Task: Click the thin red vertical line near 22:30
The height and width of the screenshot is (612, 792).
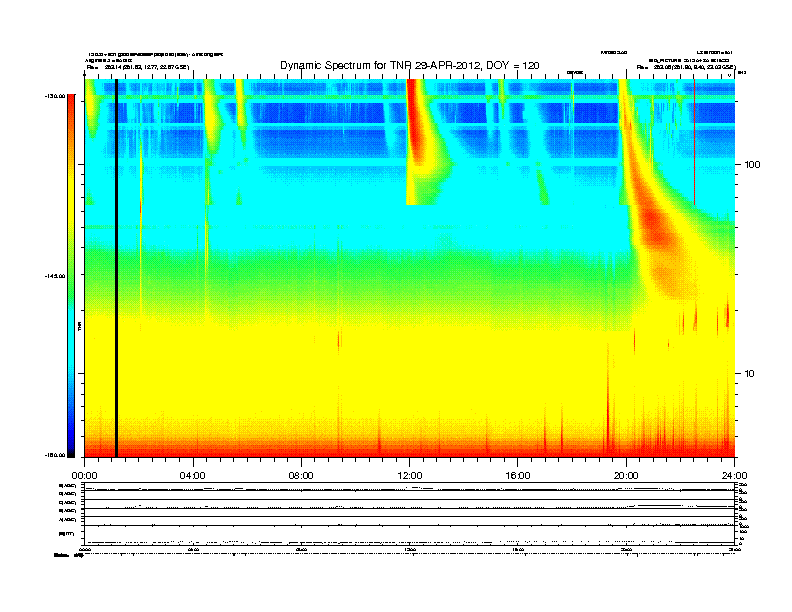Action: click(695, 142)
